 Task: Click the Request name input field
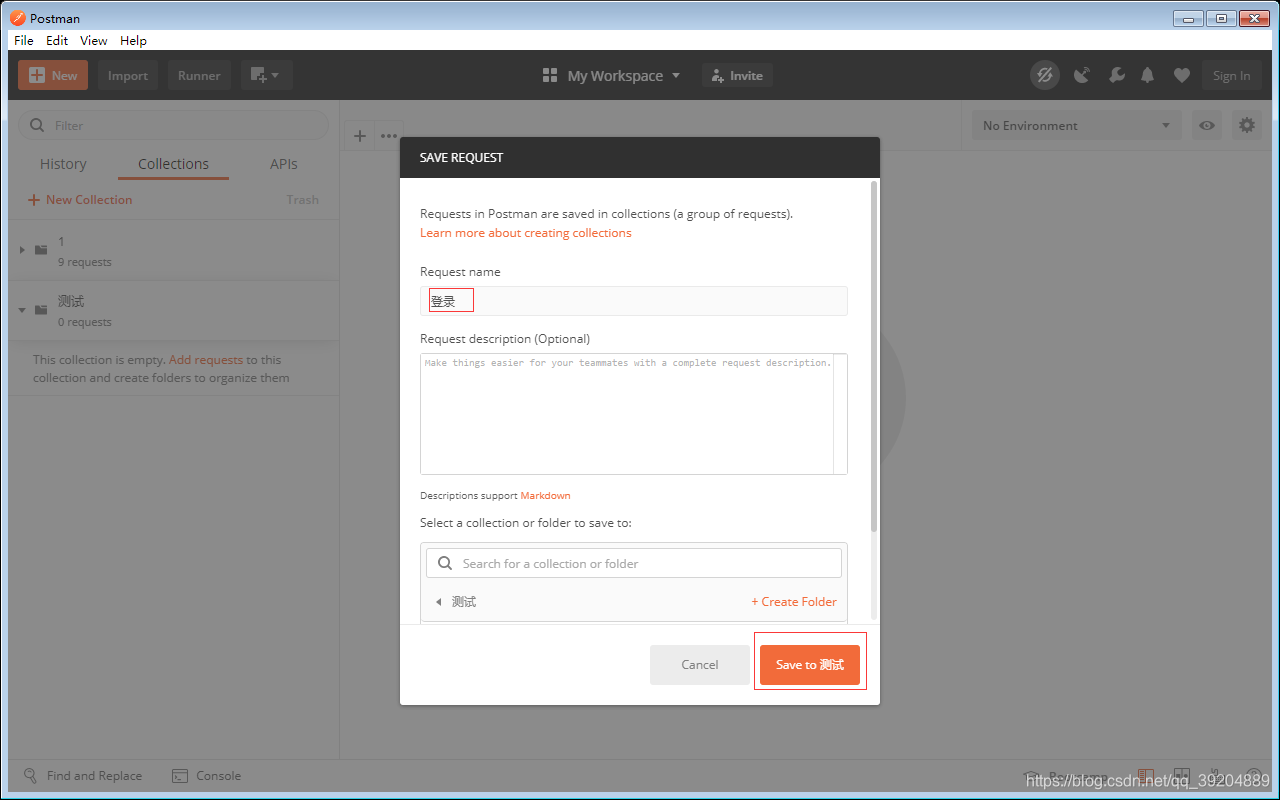tap(634, 301)
